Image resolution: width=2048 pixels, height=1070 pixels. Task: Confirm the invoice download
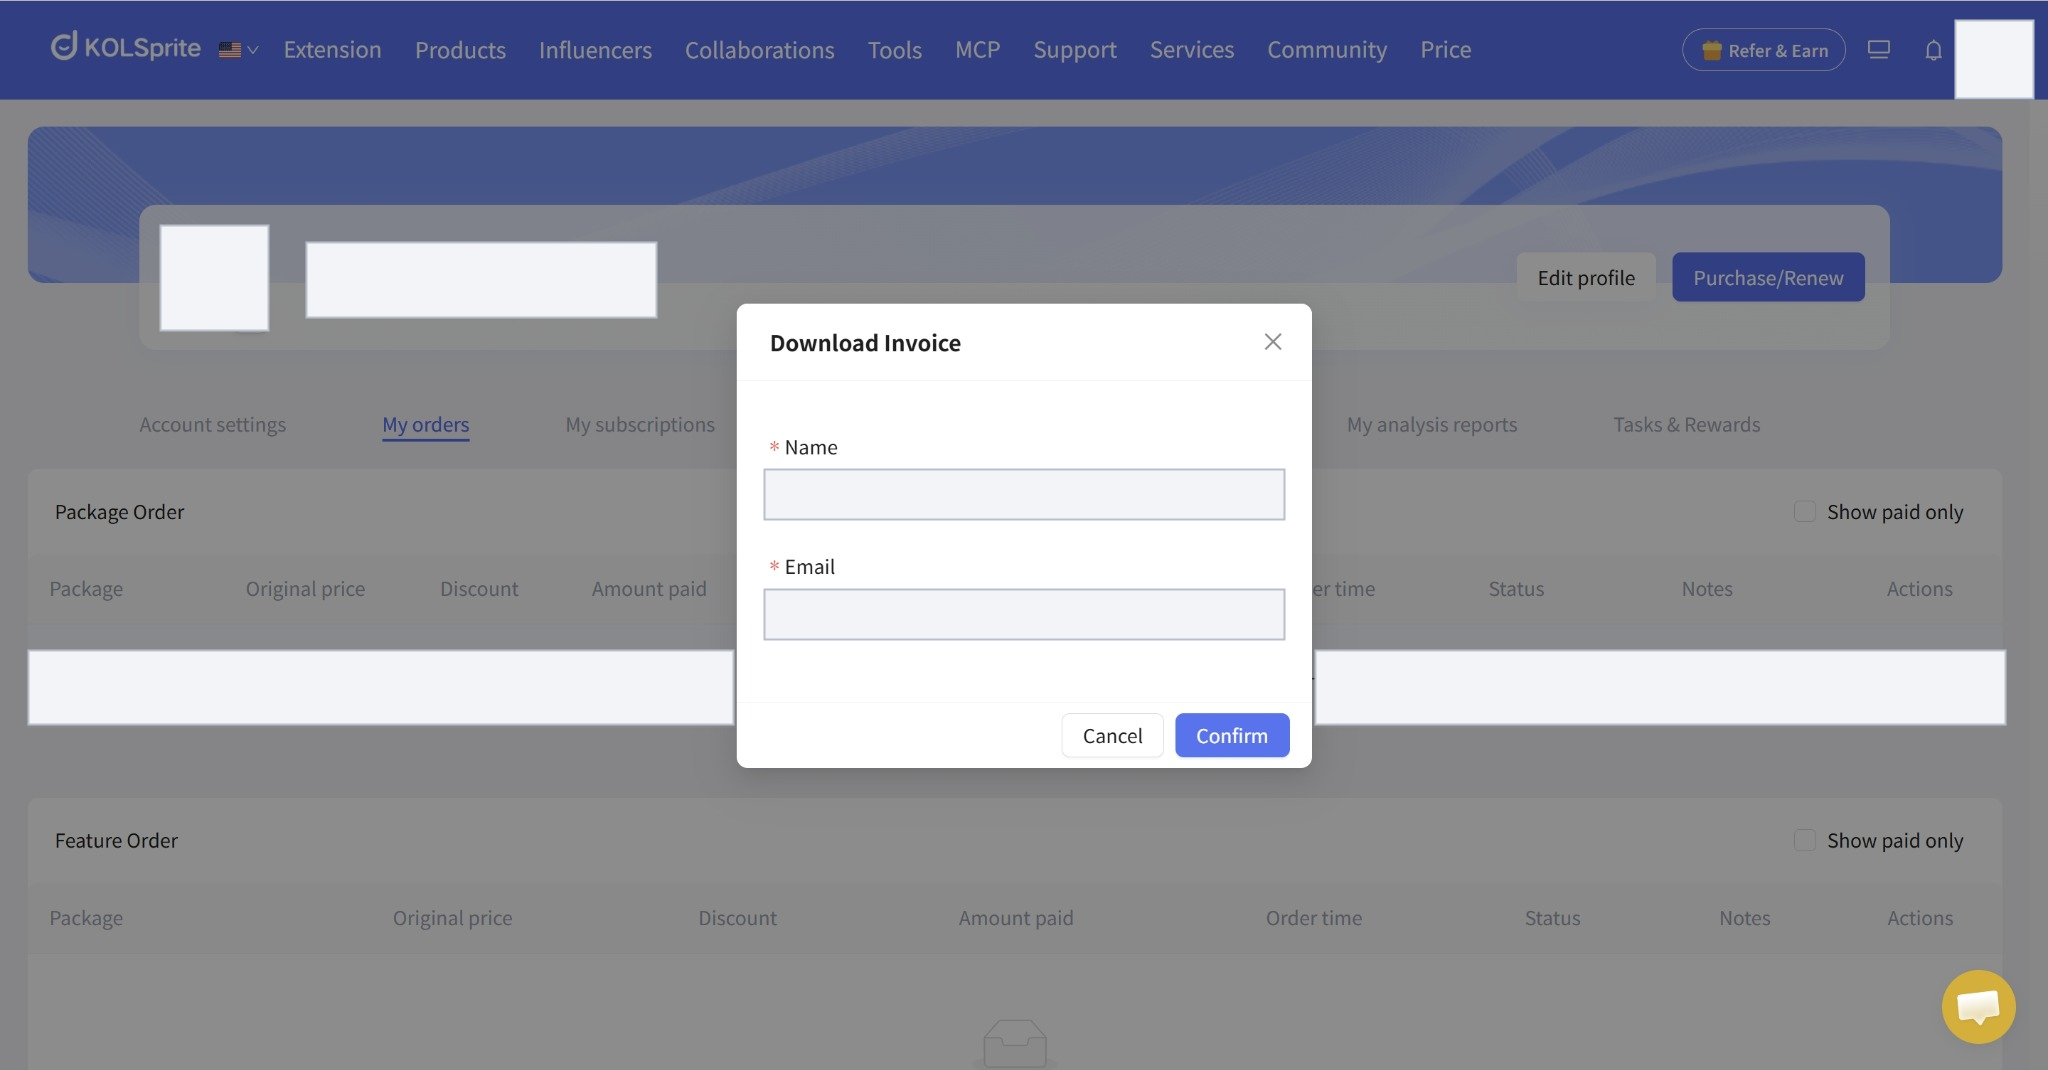tap(1232, 735)
